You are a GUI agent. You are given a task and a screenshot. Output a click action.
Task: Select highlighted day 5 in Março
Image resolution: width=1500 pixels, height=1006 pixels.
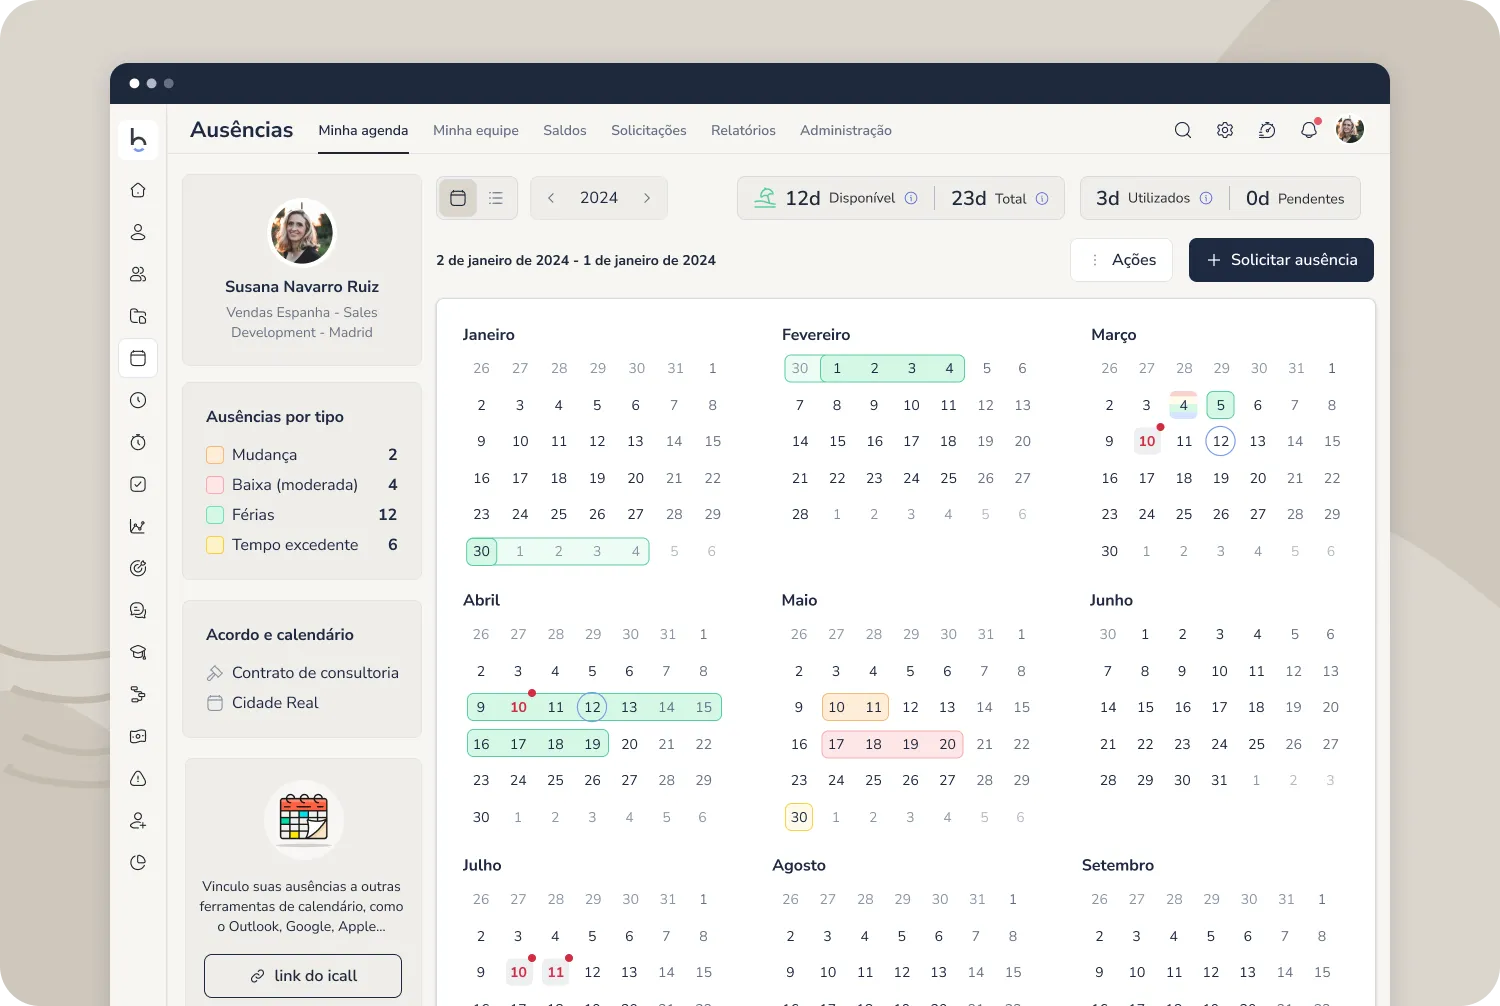[x=1220, y=405]
